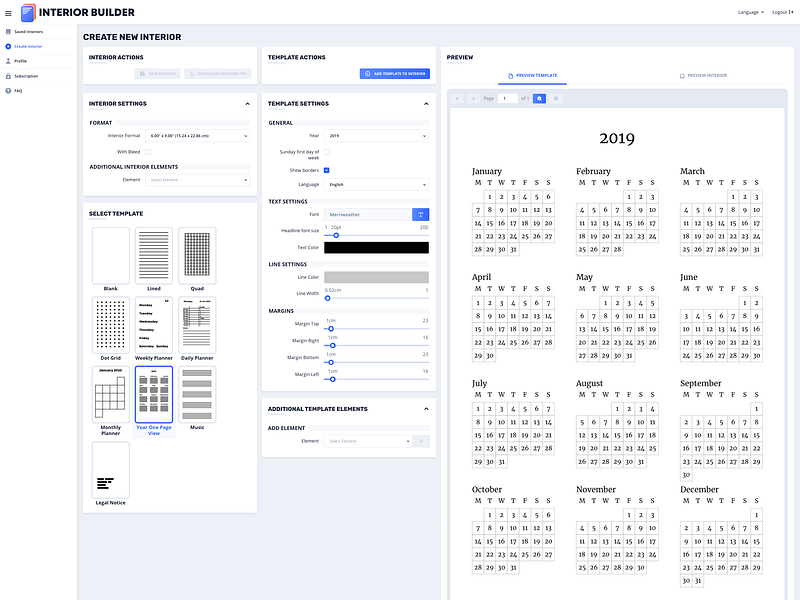This screenshot has height=600, width=800.
Task: Click the Line Width slider handle
Action: point(328,298)
